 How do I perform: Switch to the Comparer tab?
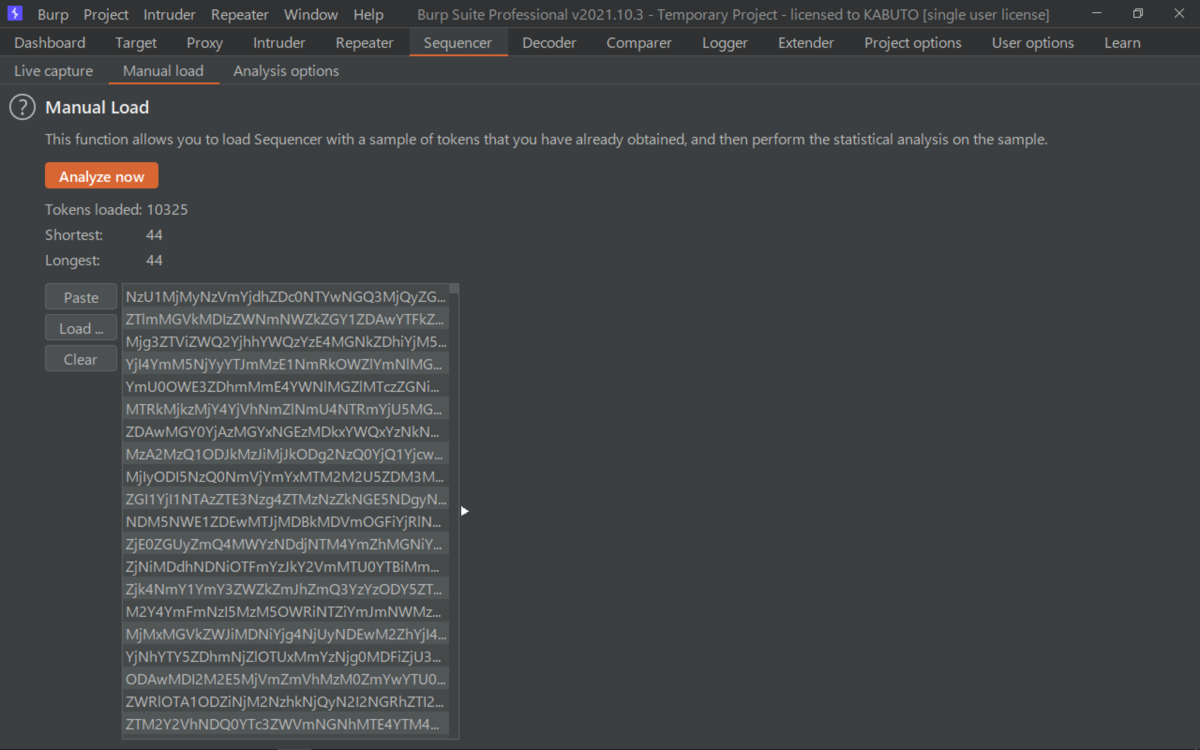point(639,43)
